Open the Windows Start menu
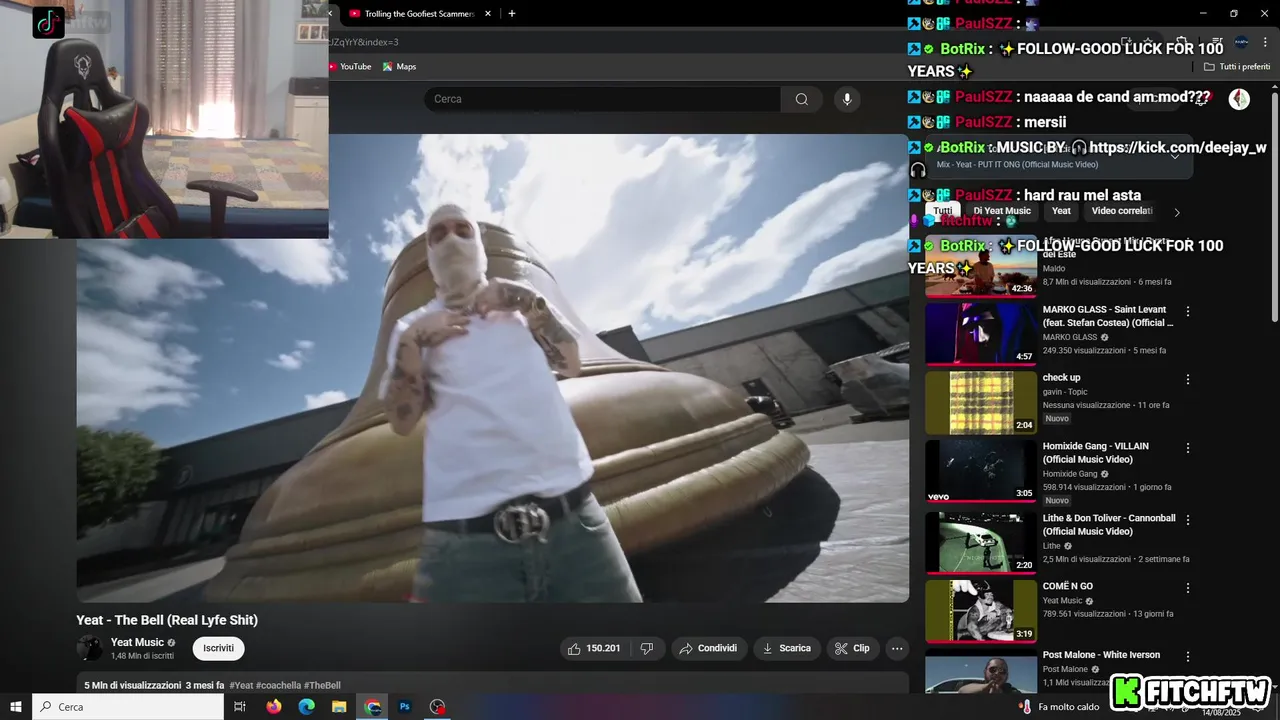1280x720 pixels. tap(16, 707)
